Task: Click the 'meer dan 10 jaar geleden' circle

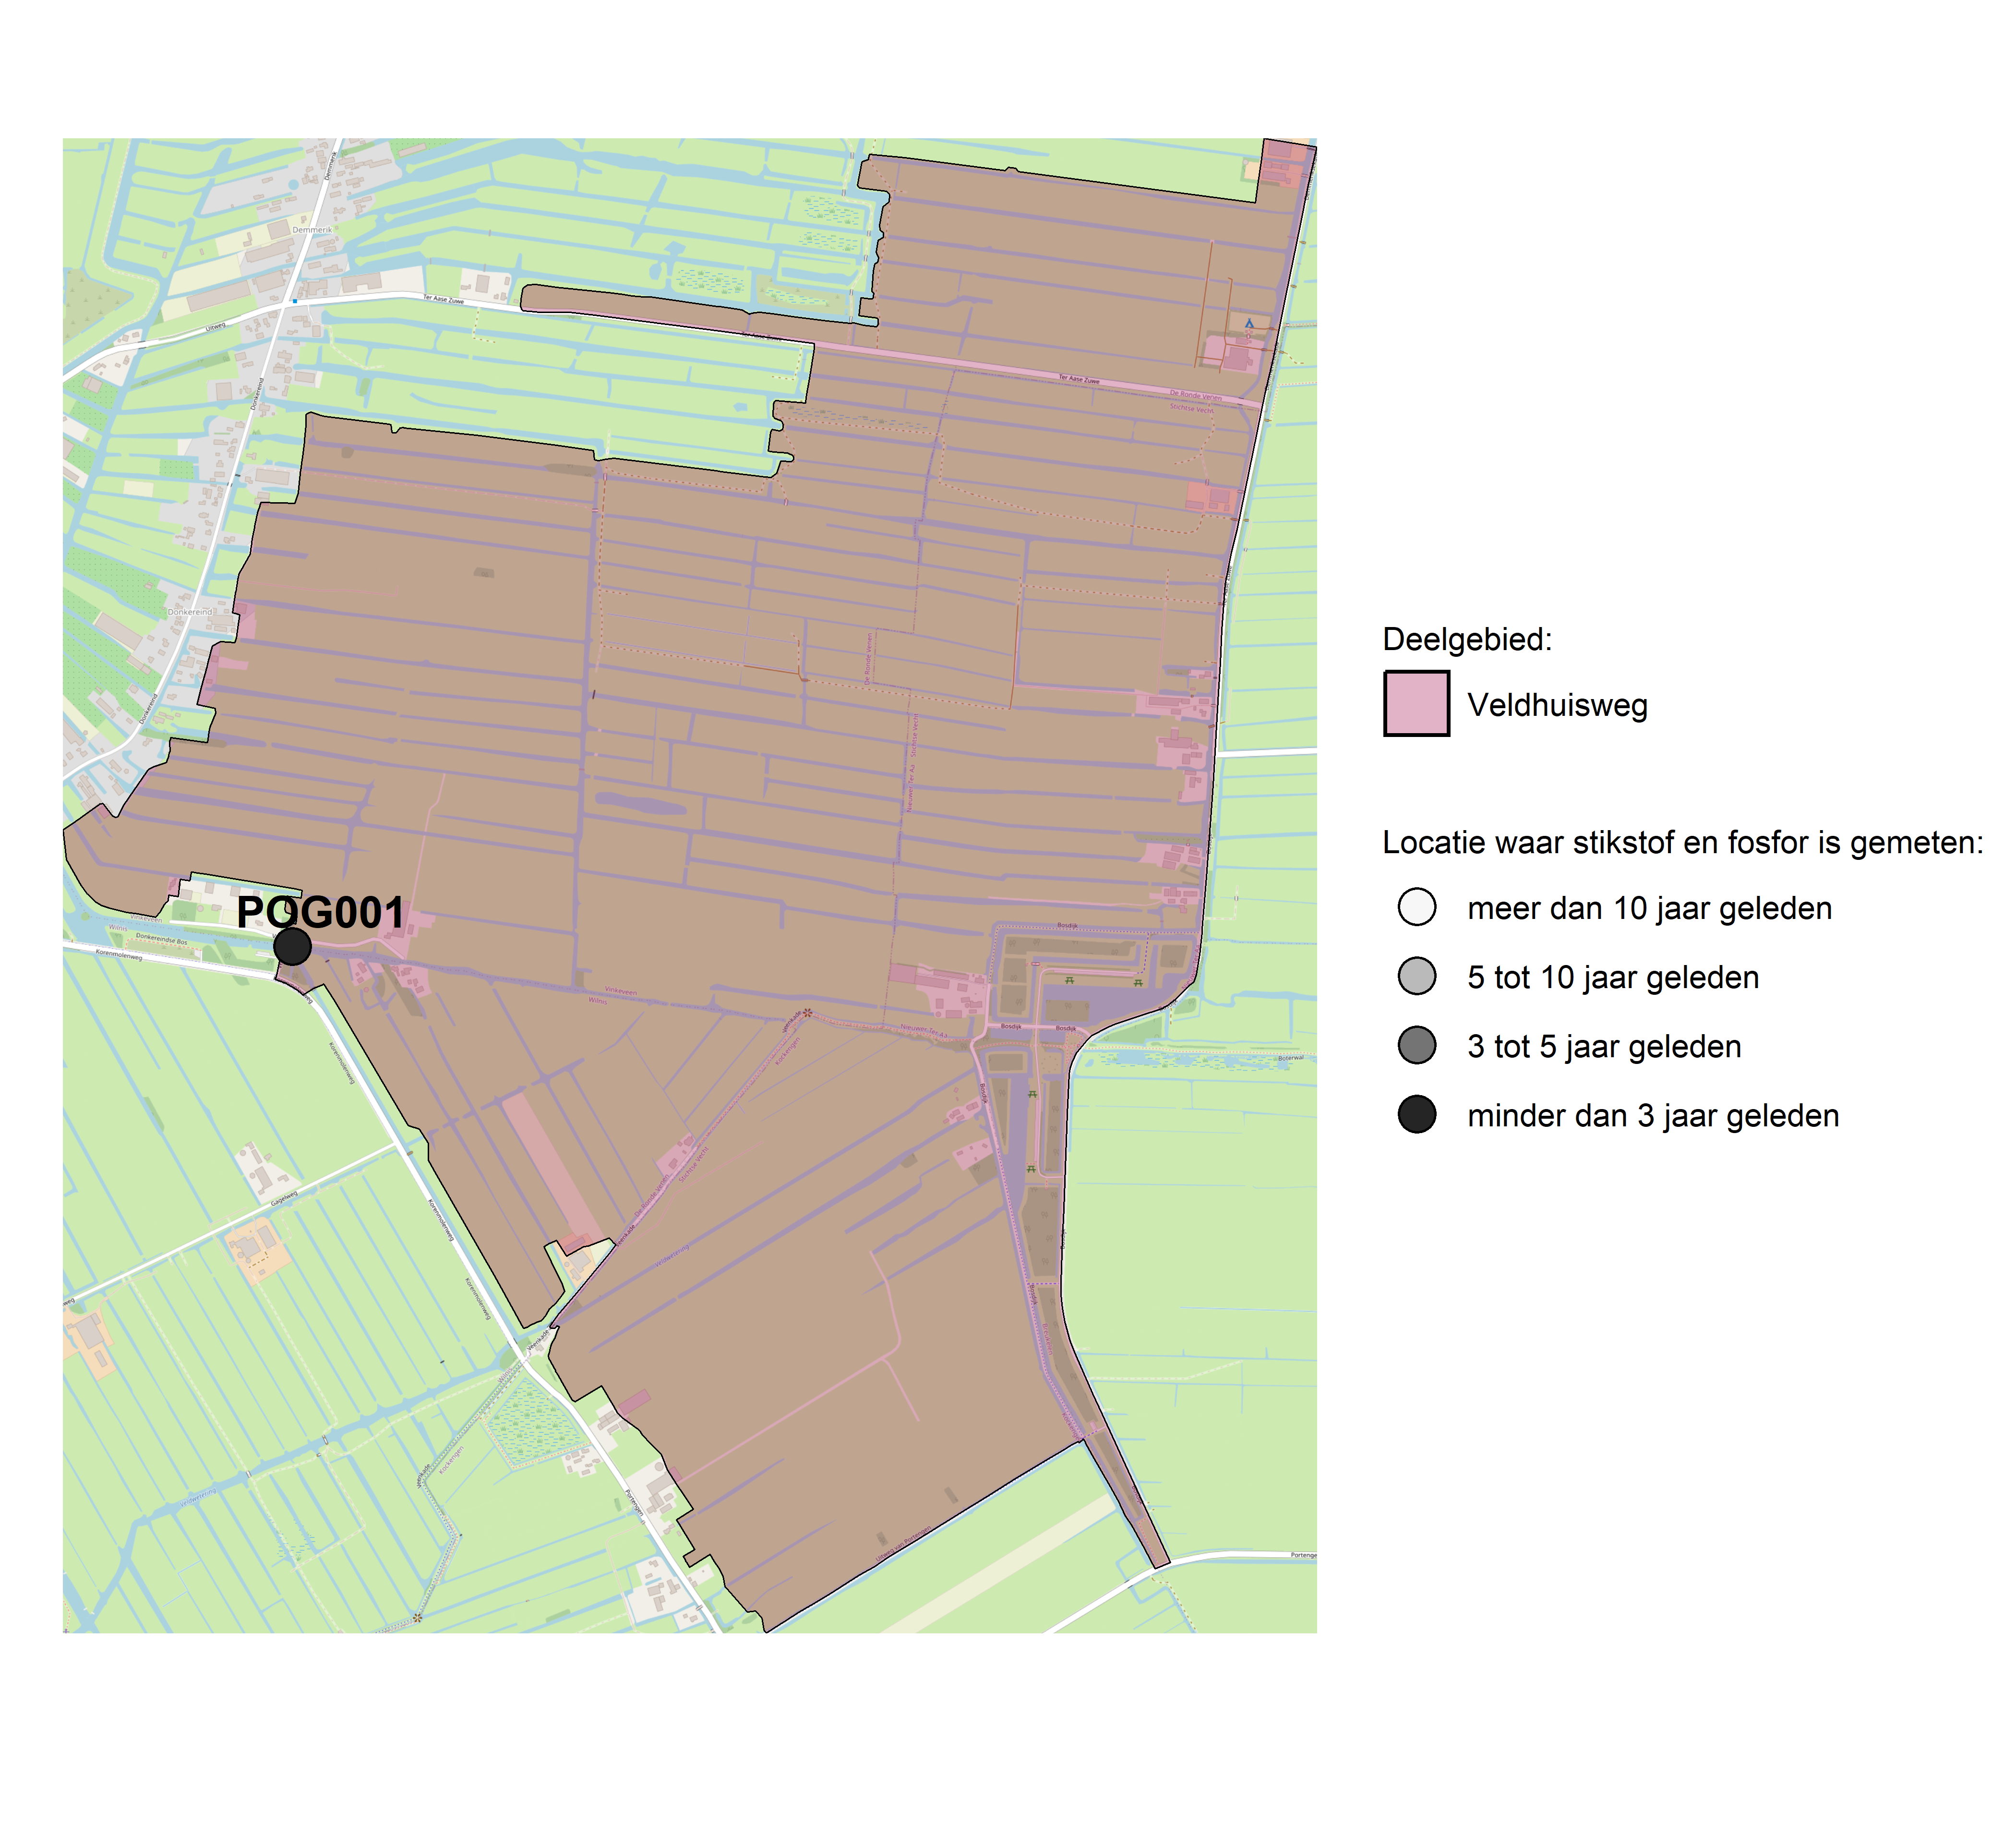Action: point(1417,907)
